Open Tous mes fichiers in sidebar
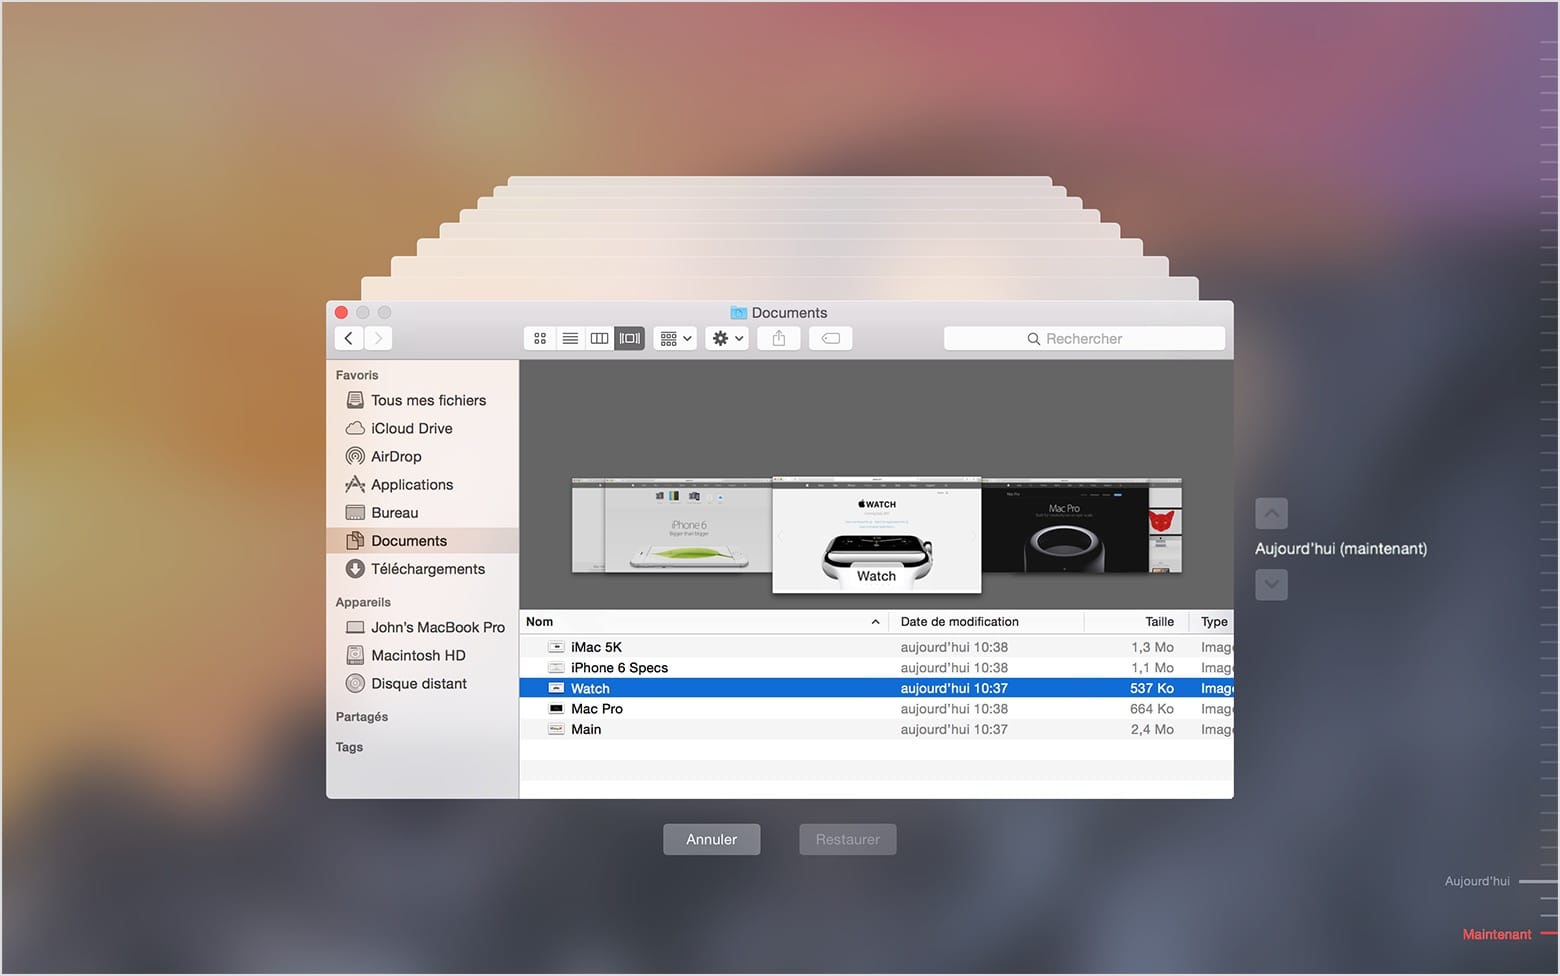The width and height of the screenshot is (1560, 976). pos(422,400)
